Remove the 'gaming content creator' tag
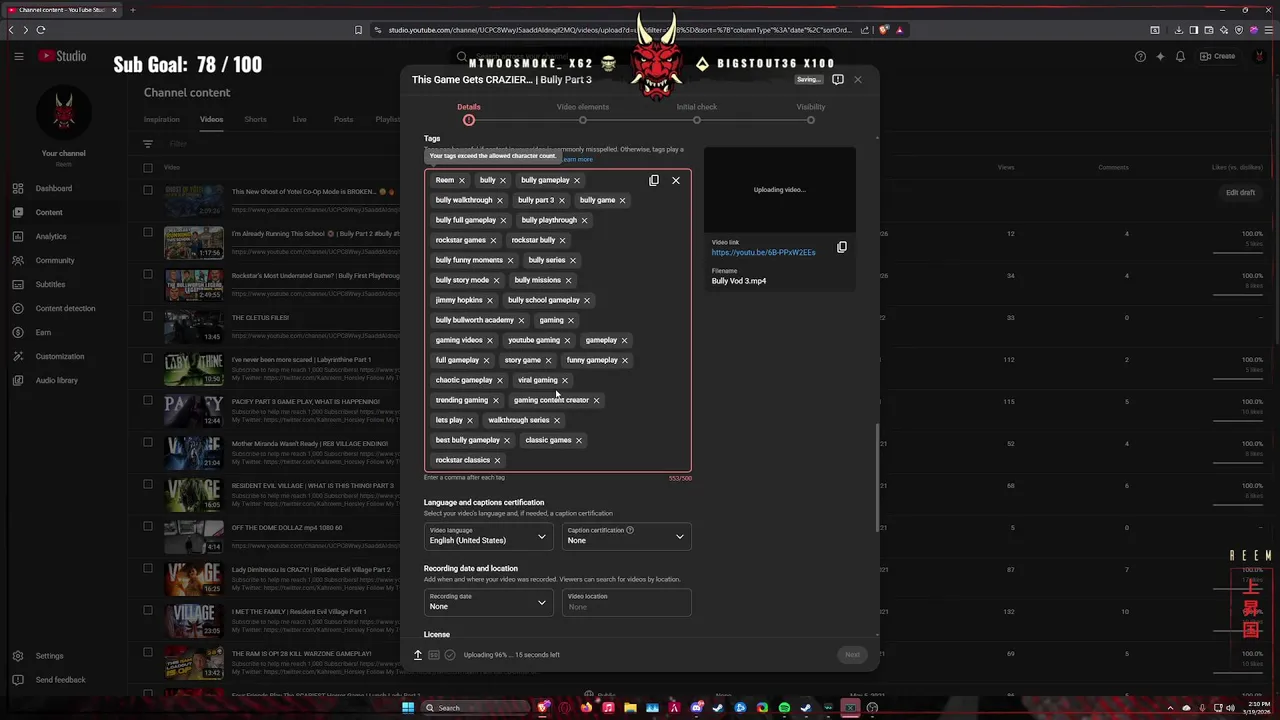 (596, 400)
